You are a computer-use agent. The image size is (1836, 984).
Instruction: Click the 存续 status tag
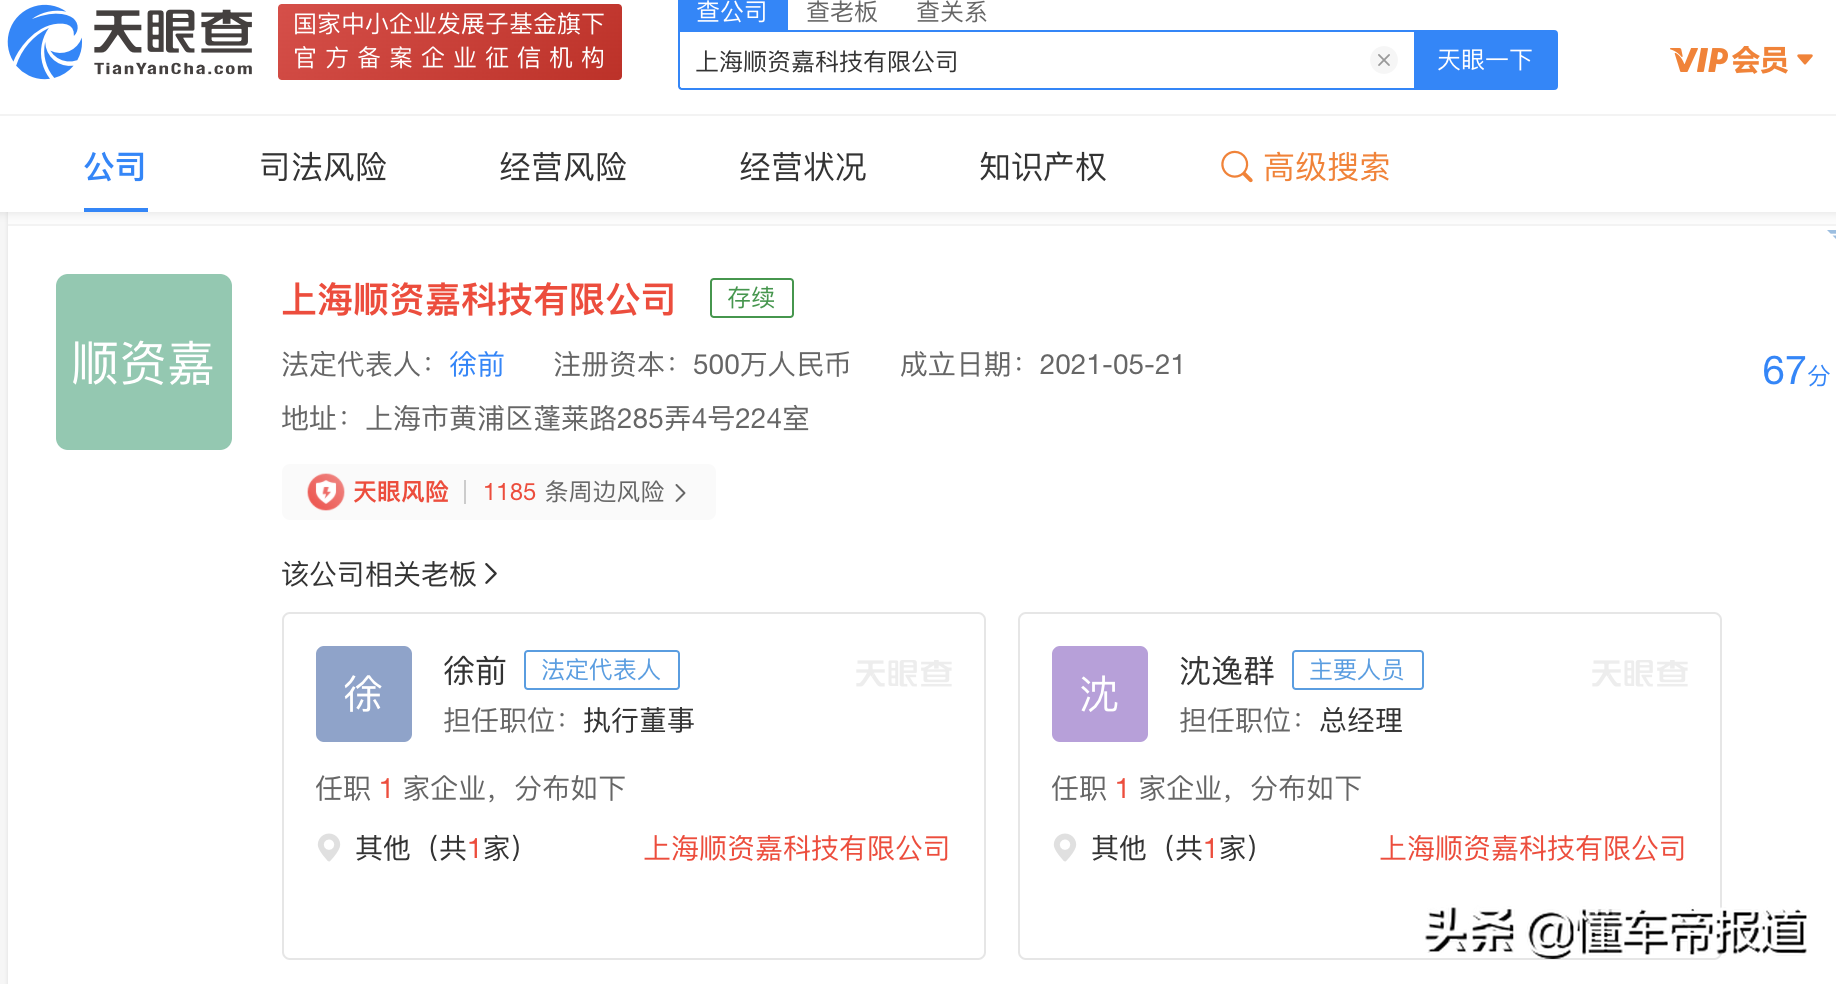tap(751, 298)
